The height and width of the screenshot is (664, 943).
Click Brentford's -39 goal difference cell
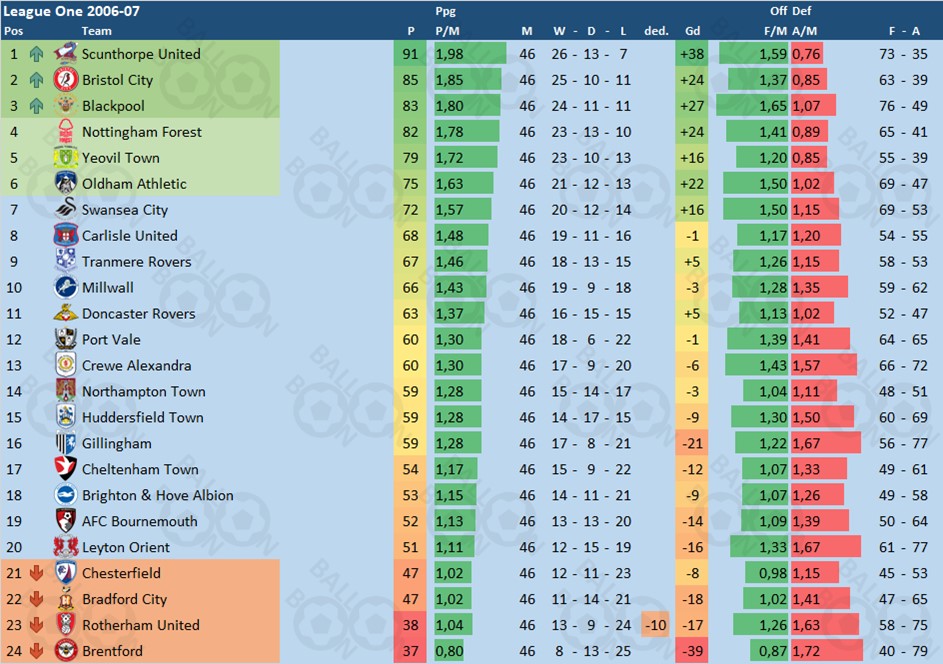[692, 651]
